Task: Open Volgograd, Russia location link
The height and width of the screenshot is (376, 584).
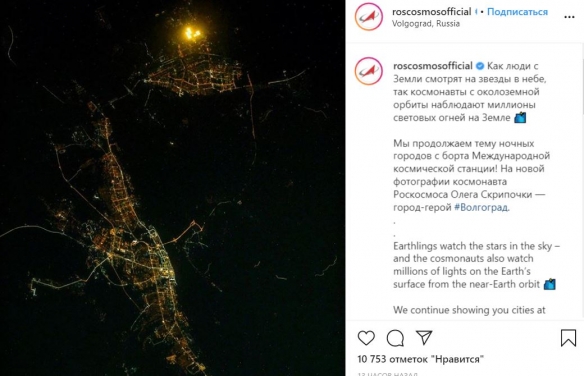Action: pyautogui.click(x=426, y=23)
